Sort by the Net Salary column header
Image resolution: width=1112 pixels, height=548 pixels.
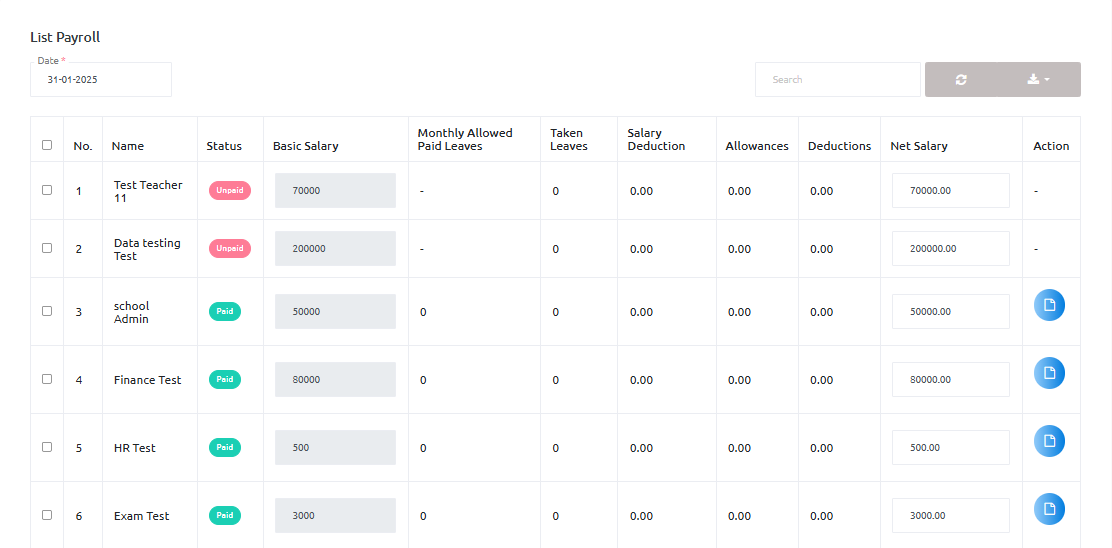[x=918, y=146]
